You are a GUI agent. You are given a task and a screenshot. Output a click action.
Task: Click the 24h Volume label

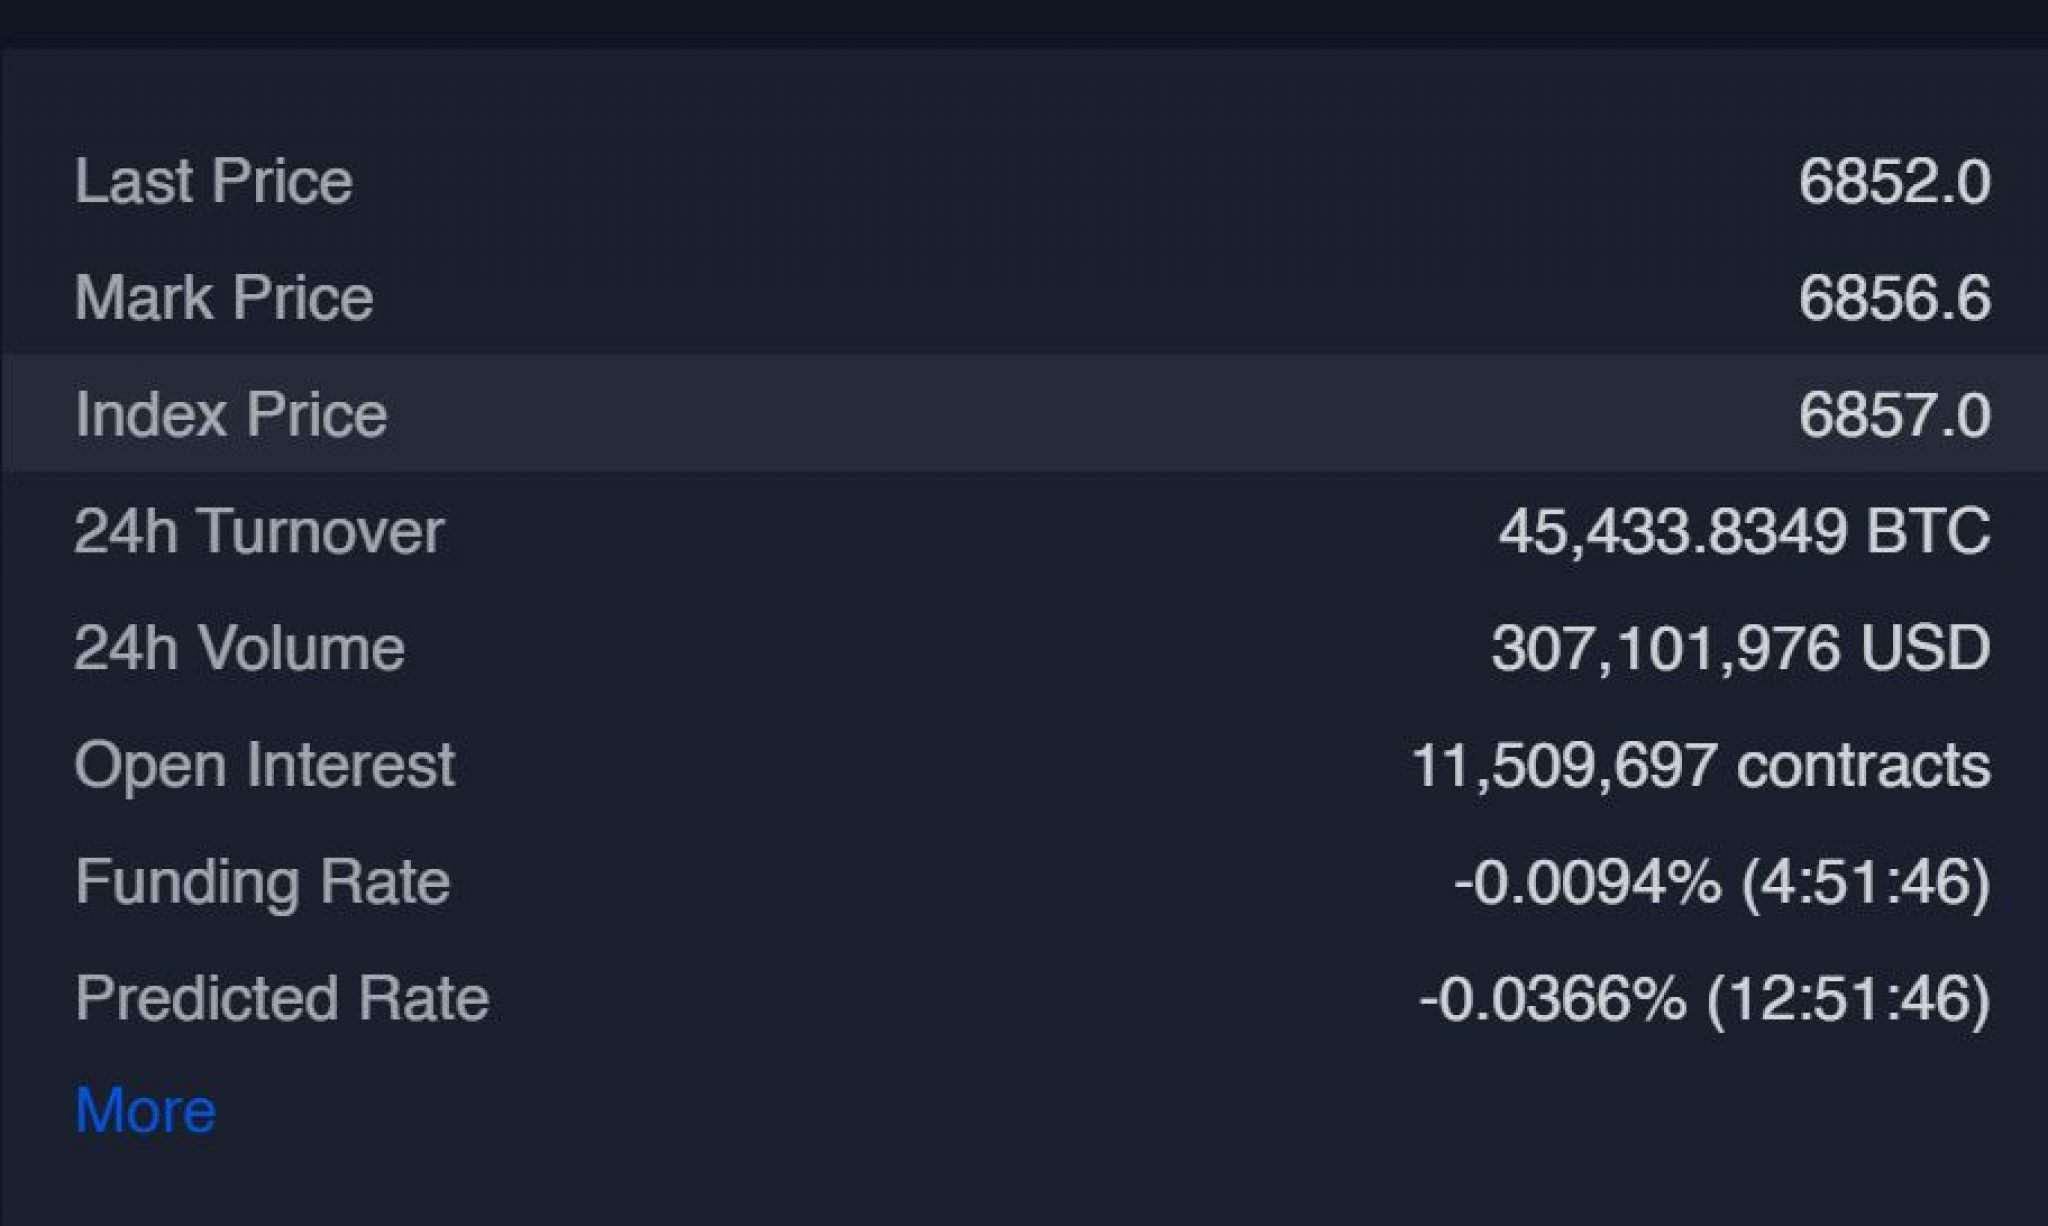pos(239,648)
